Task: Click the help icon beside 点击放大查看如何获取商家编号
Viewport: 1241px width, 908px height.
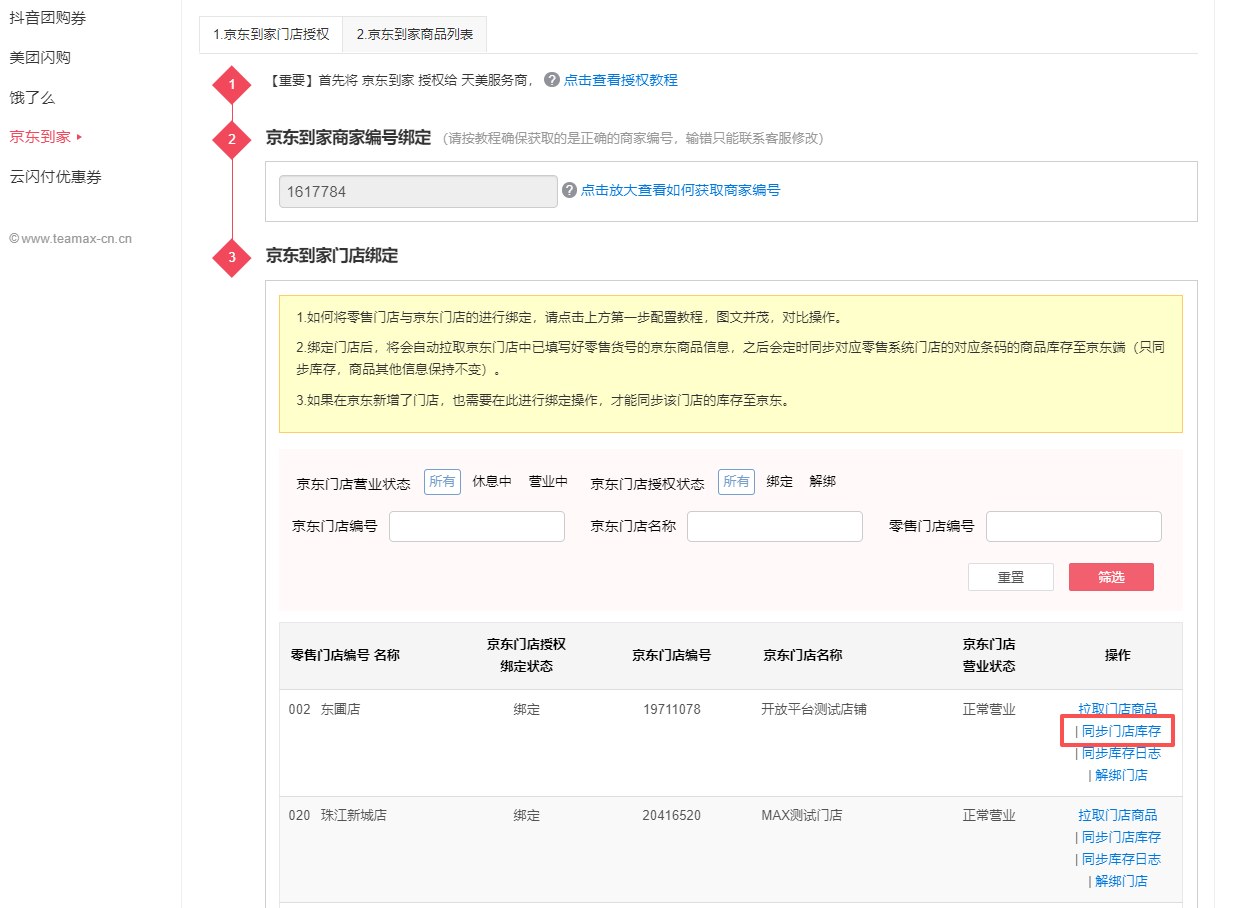Action: (570, 190)
